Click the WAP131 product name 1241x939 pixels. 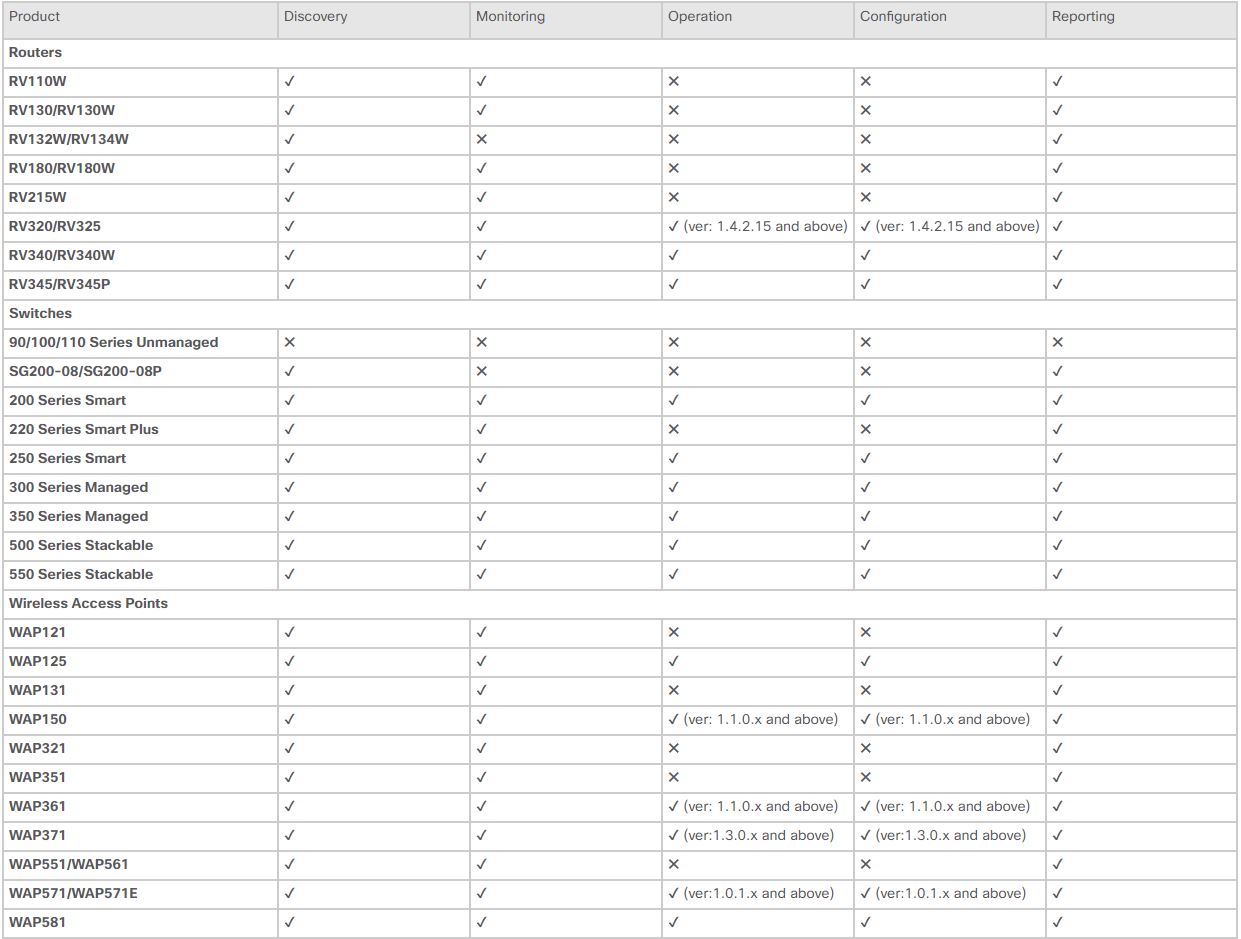point(37,690)
